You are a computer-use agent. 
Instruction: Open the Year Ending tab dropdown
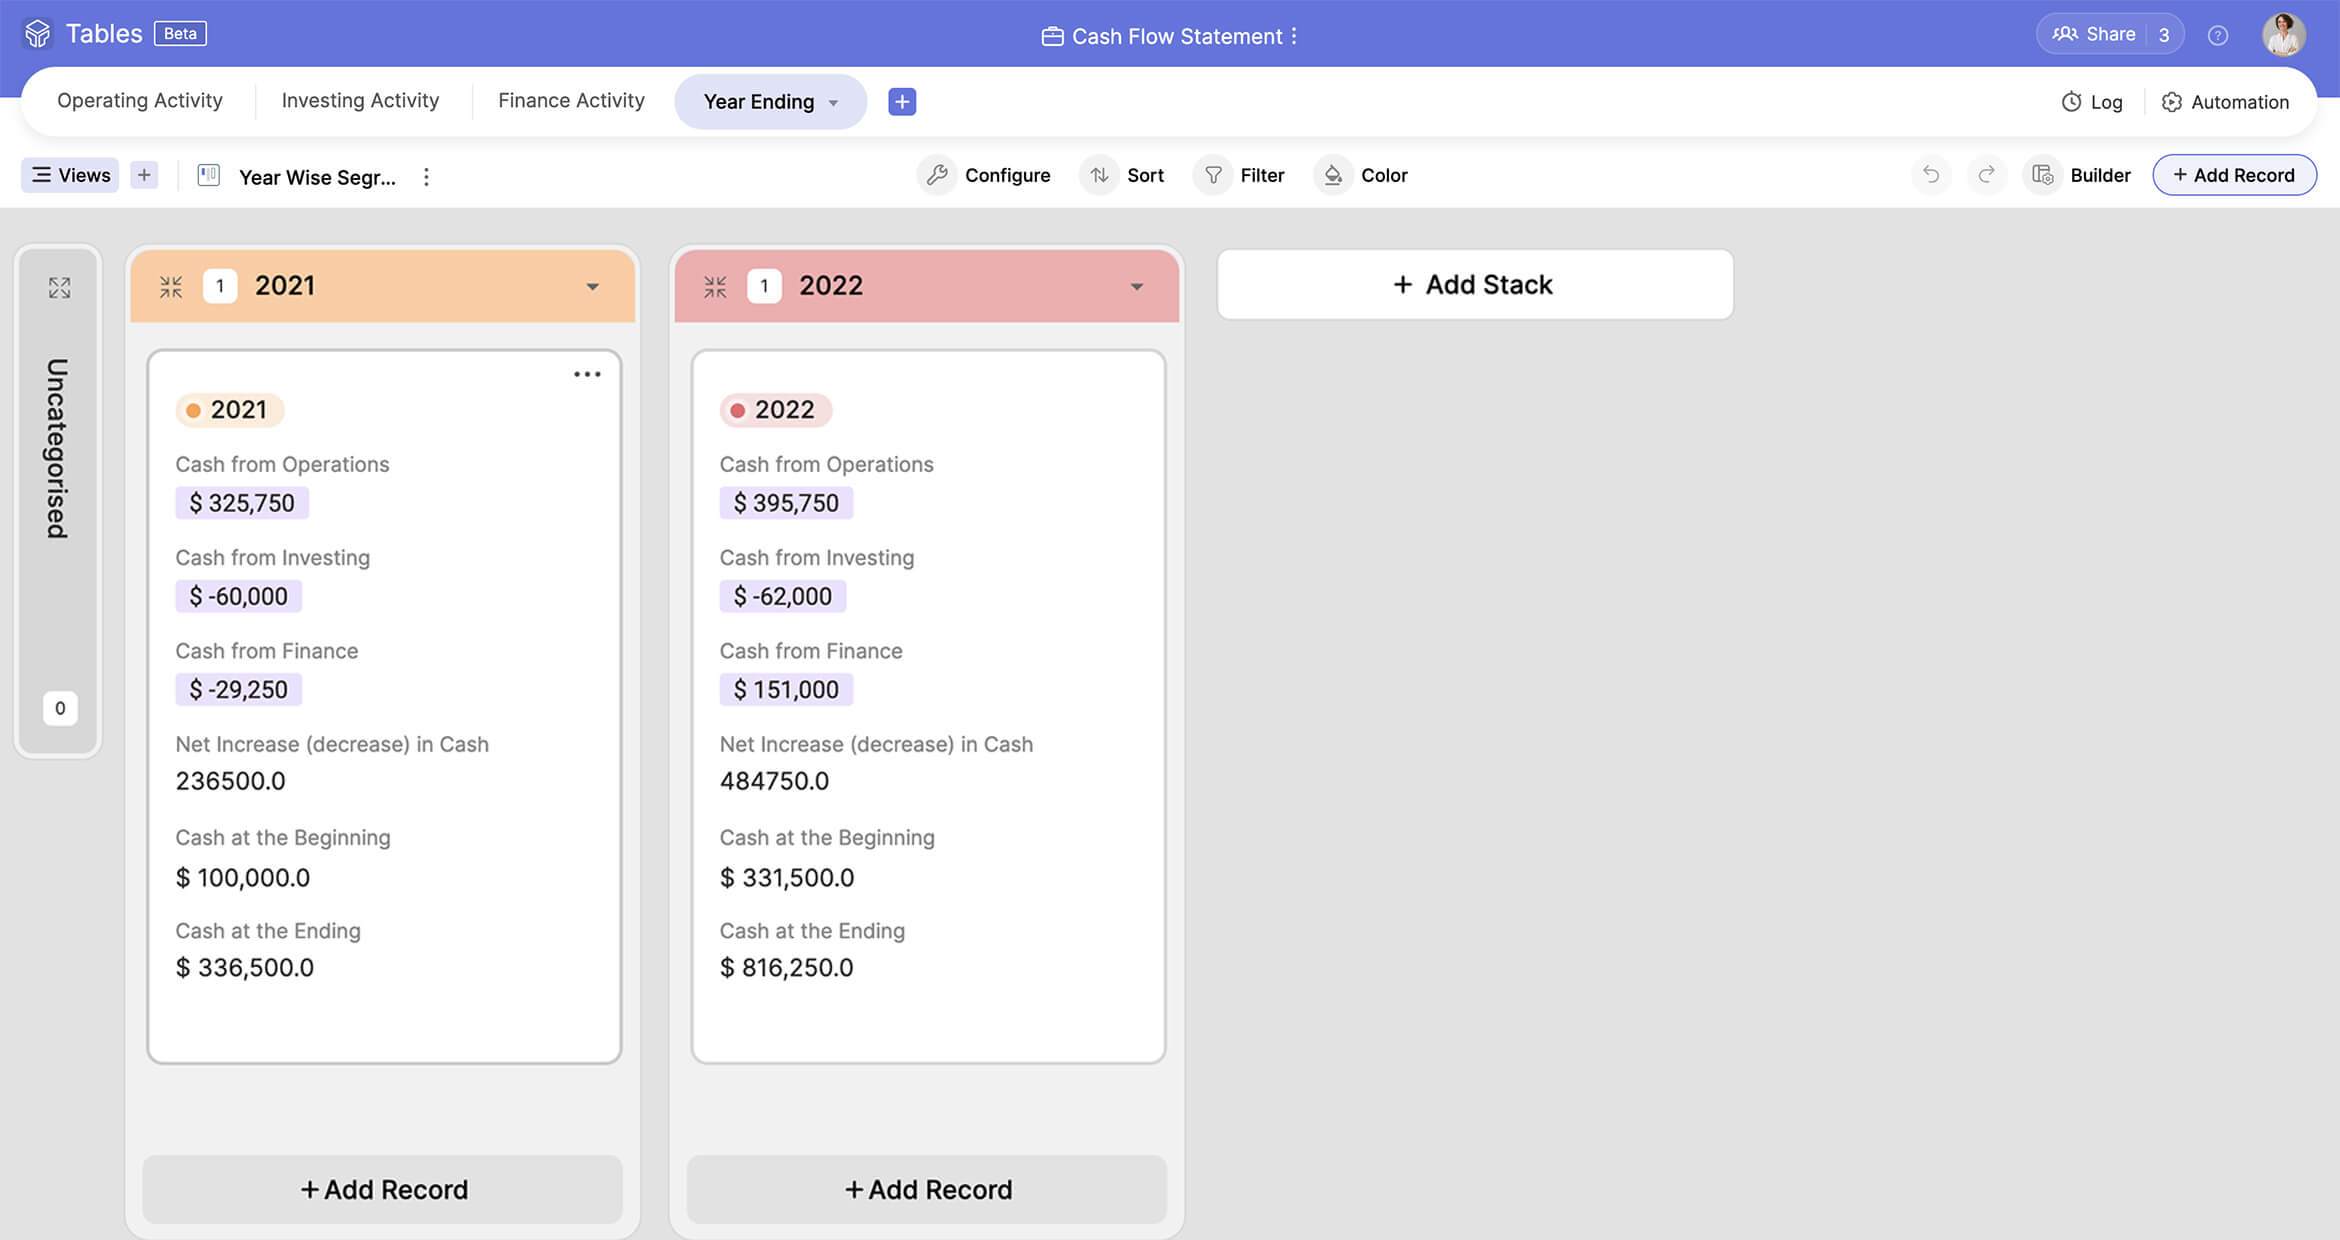833,103
